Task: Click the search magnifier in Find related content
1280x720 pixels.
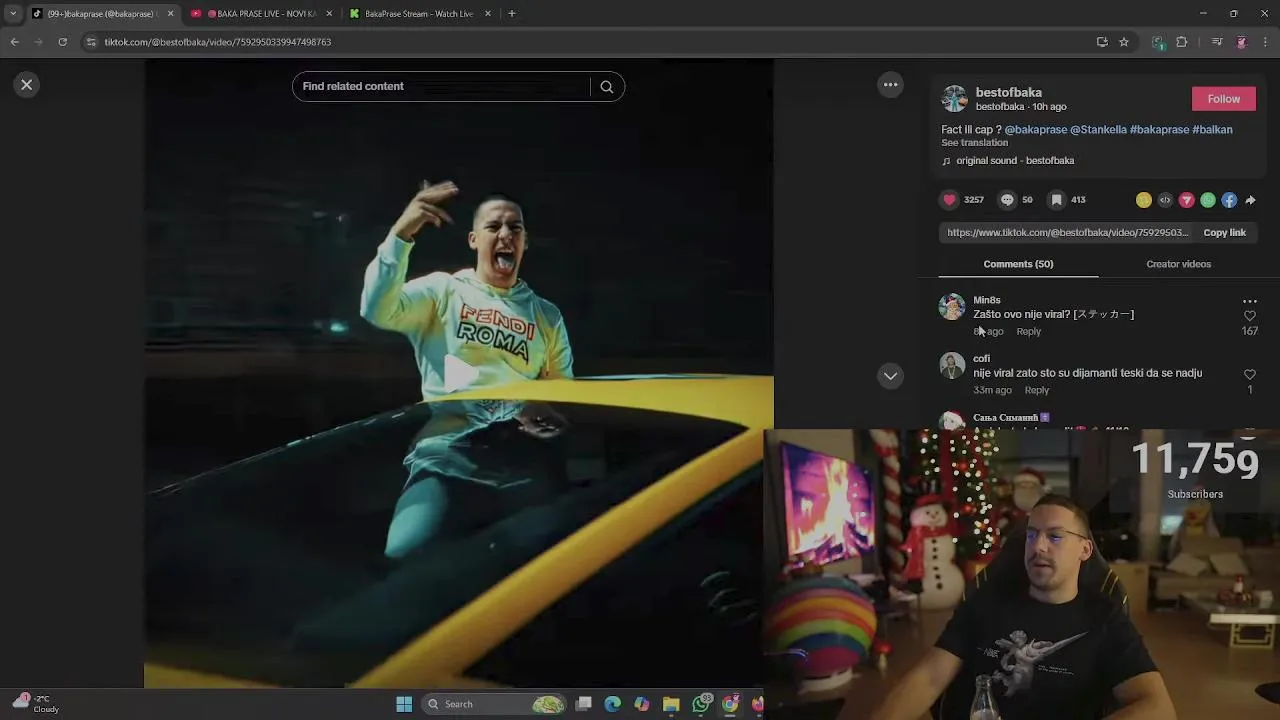Action: [606, 87]
